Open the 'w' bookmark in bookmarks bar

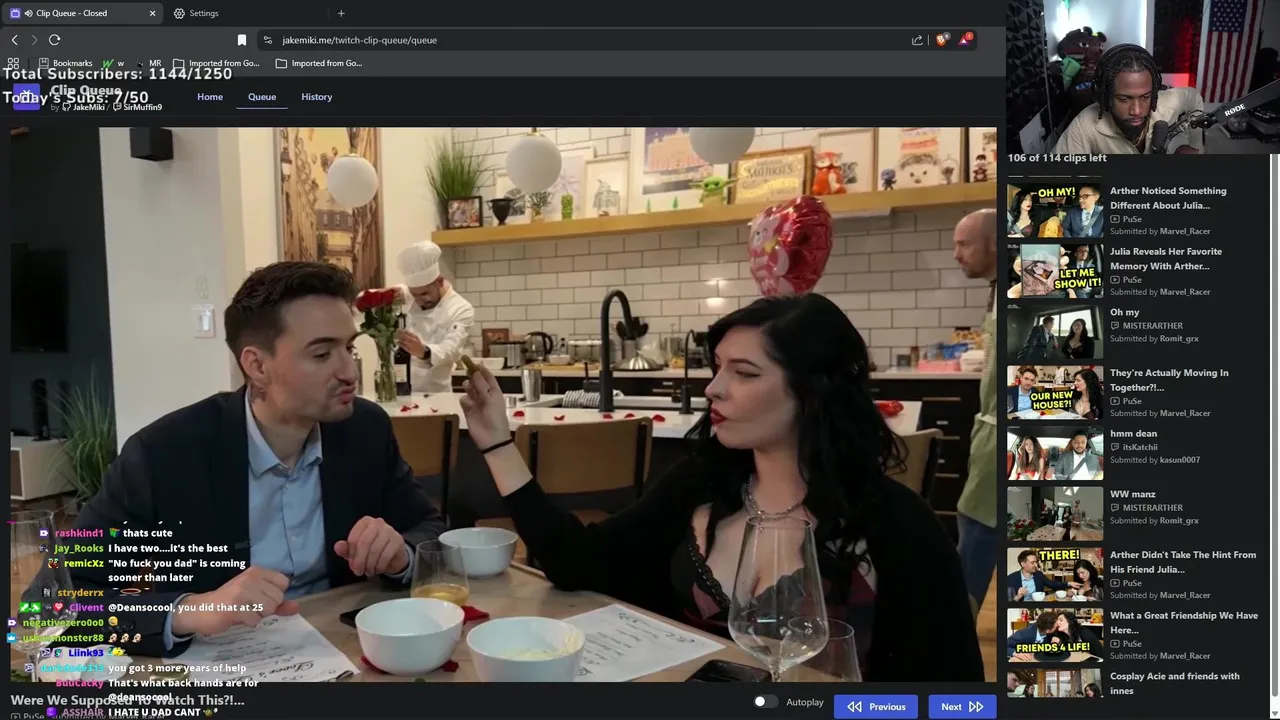pos(113,63)
